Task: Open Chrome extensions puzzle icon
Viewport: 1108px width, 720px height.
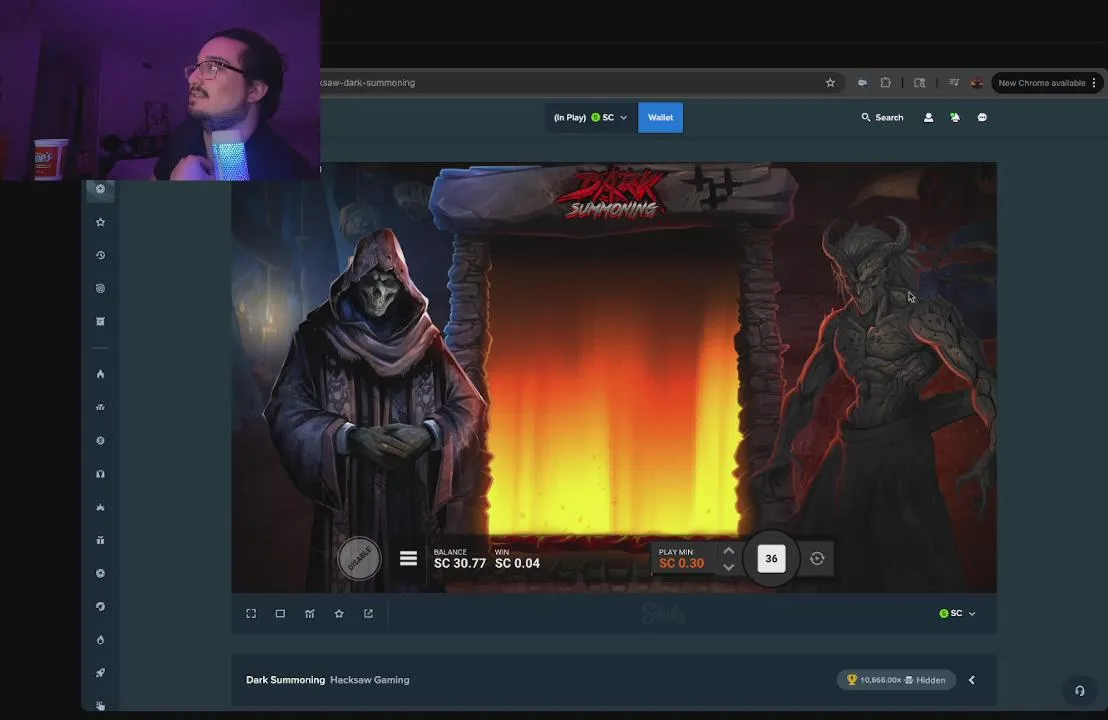Action: (x=885, y=83)
